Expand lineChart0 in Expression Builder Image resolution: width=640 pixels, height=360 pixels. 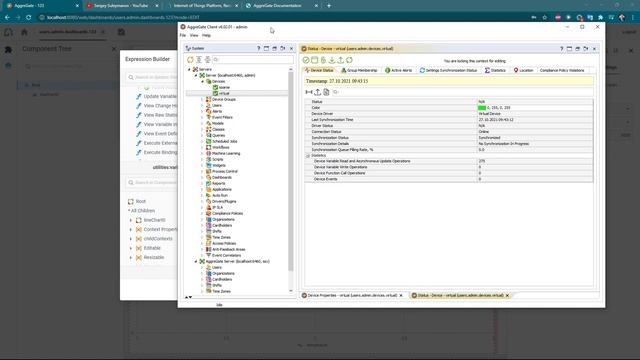pyautogui.click(x=131, y=220)
